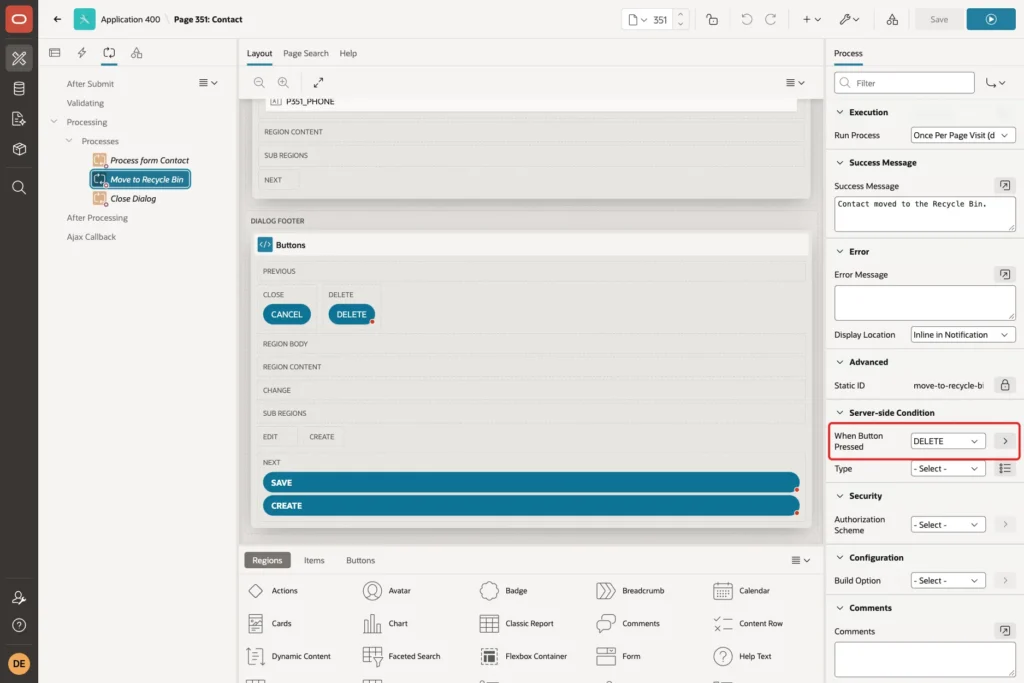
Task: Pick the Calendar region icon
Action: point(722,590)
